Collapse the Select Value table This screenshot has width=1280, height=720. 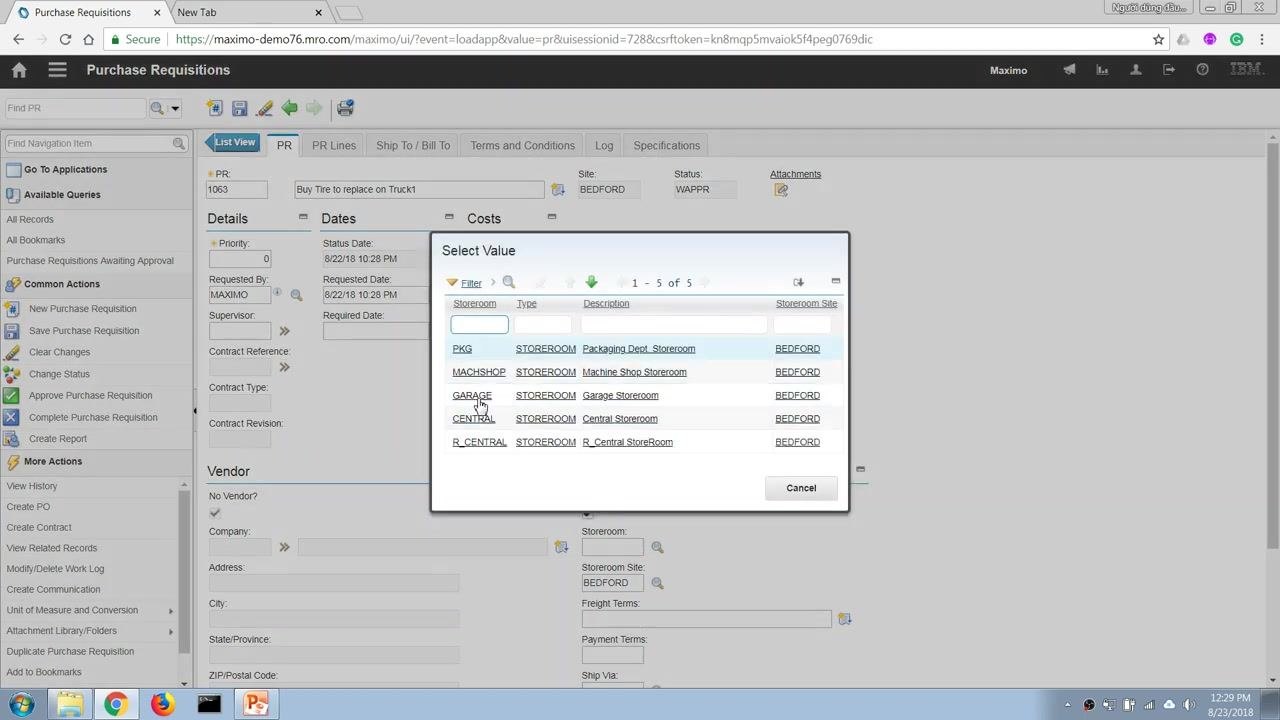pyautogui.click(x=836, y=281)
